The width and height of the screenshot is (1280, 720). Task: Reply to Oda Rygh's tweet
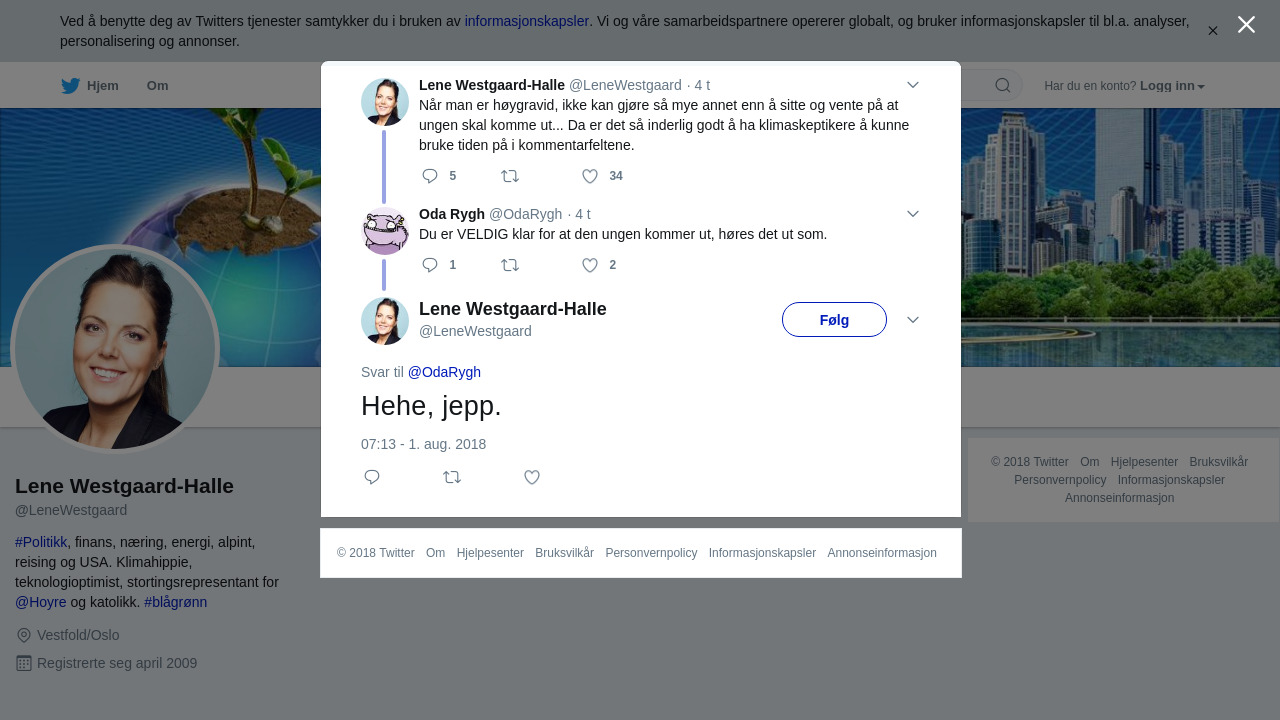pyautogui.click(x=430, y=265)
